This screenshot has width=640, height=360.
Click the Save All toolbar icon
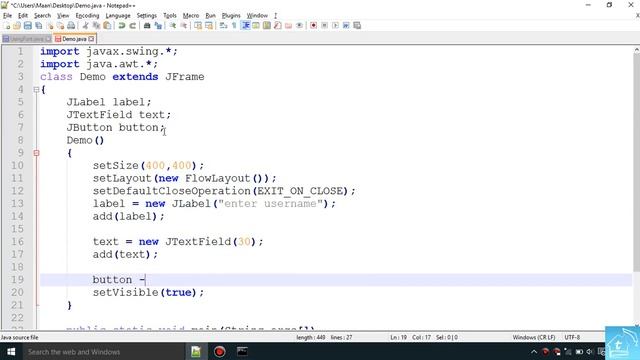point(38,26)
